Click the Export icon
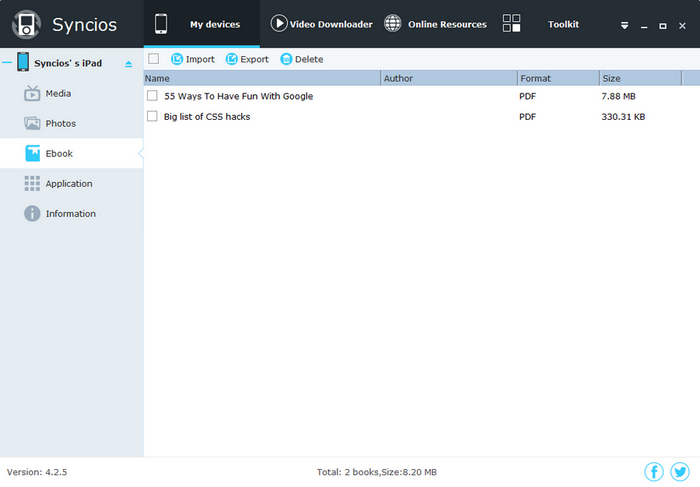 [232, 59]
